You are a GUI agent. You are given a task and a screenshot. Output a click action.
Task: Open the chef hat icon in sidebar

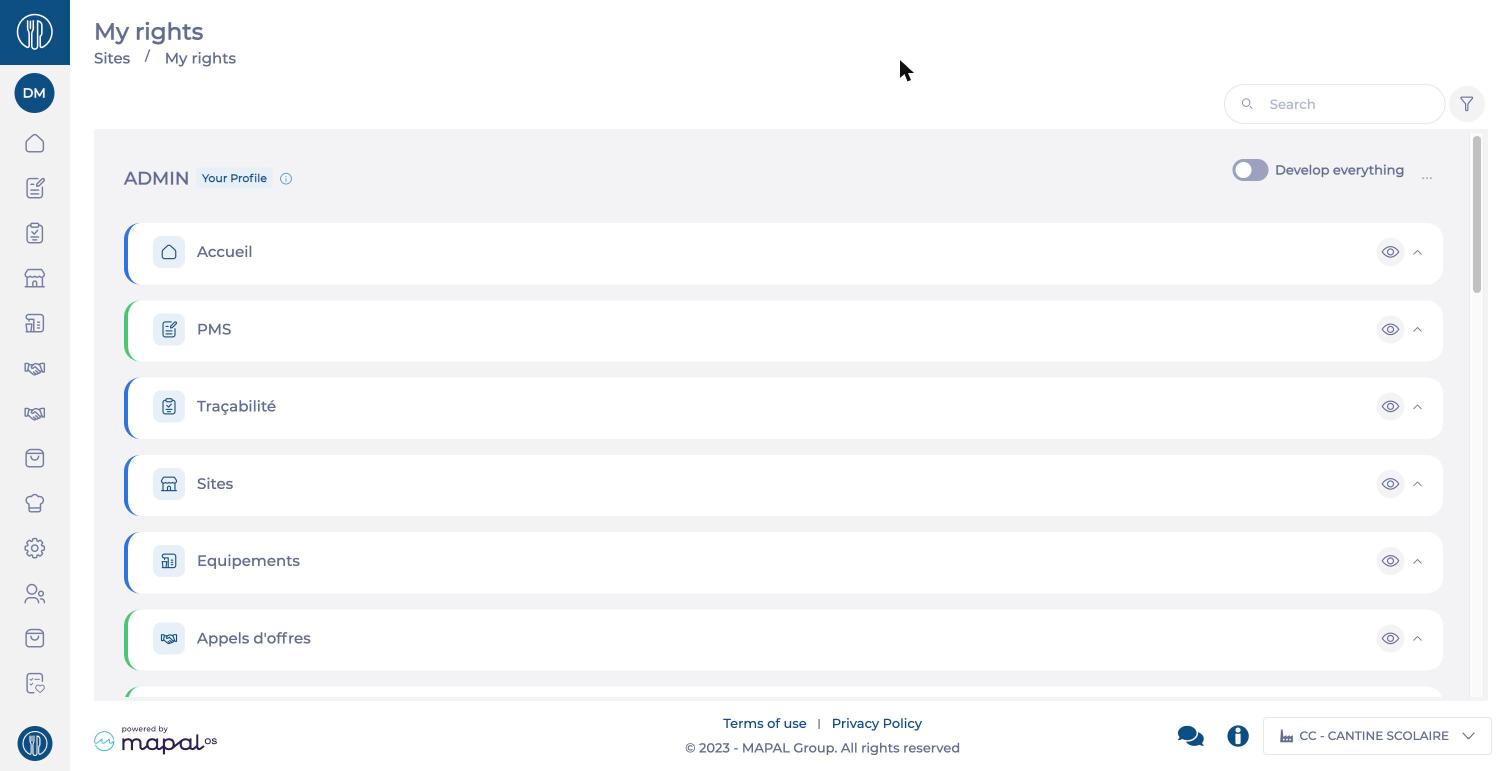[x=34, y=503]
